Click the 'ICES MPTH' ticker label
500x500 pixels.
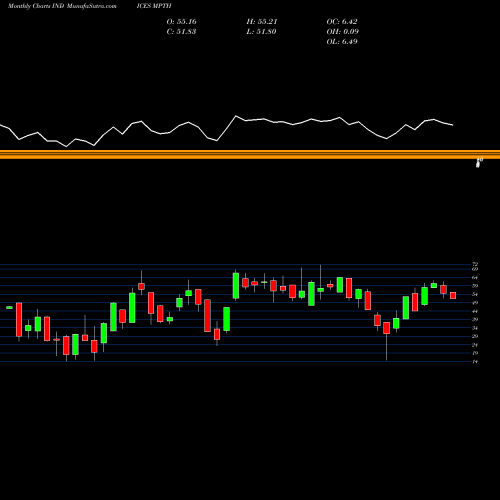click(x=154, y=6)
